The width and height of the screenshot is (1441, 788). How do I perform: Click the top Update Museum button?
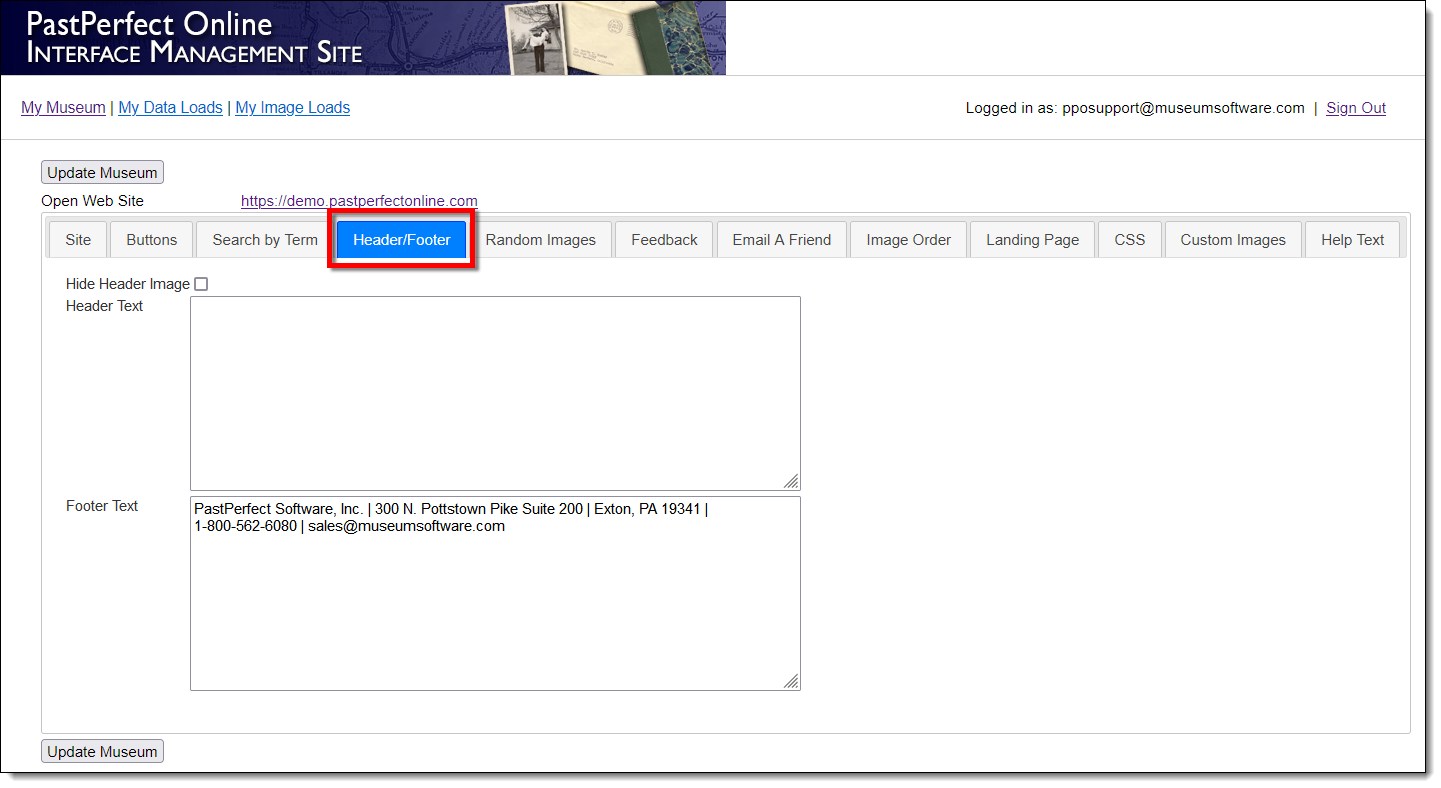(102, 173)
